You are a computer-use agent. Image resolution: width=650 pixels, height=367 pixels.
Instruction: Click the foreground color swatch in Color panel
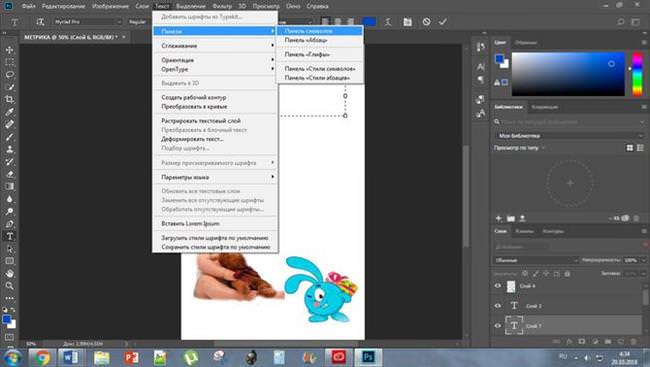tap(500, 58)
